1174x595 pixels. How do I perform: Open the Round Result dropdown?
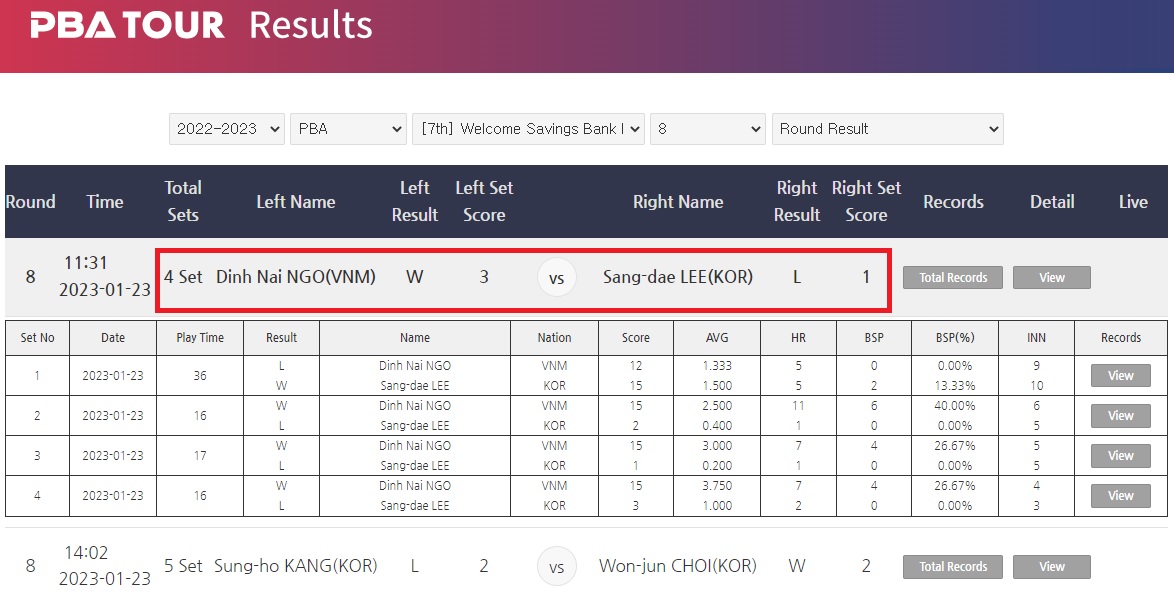coord(887,129)
